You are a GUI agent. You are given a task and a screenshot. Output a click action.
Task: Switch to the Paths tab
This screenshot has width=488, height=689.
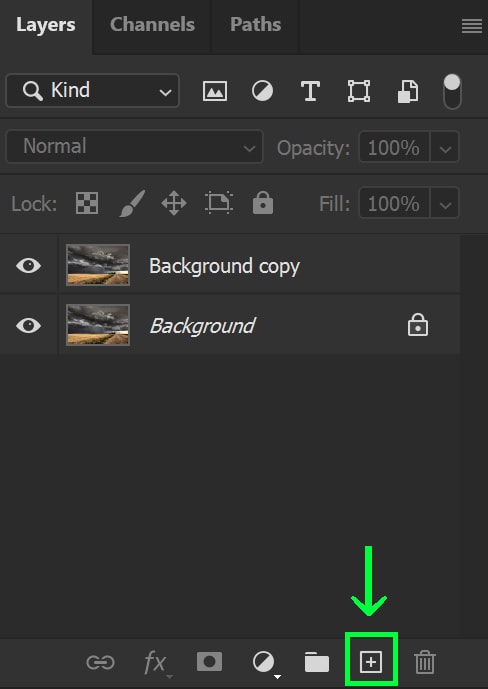pos(255,24)
